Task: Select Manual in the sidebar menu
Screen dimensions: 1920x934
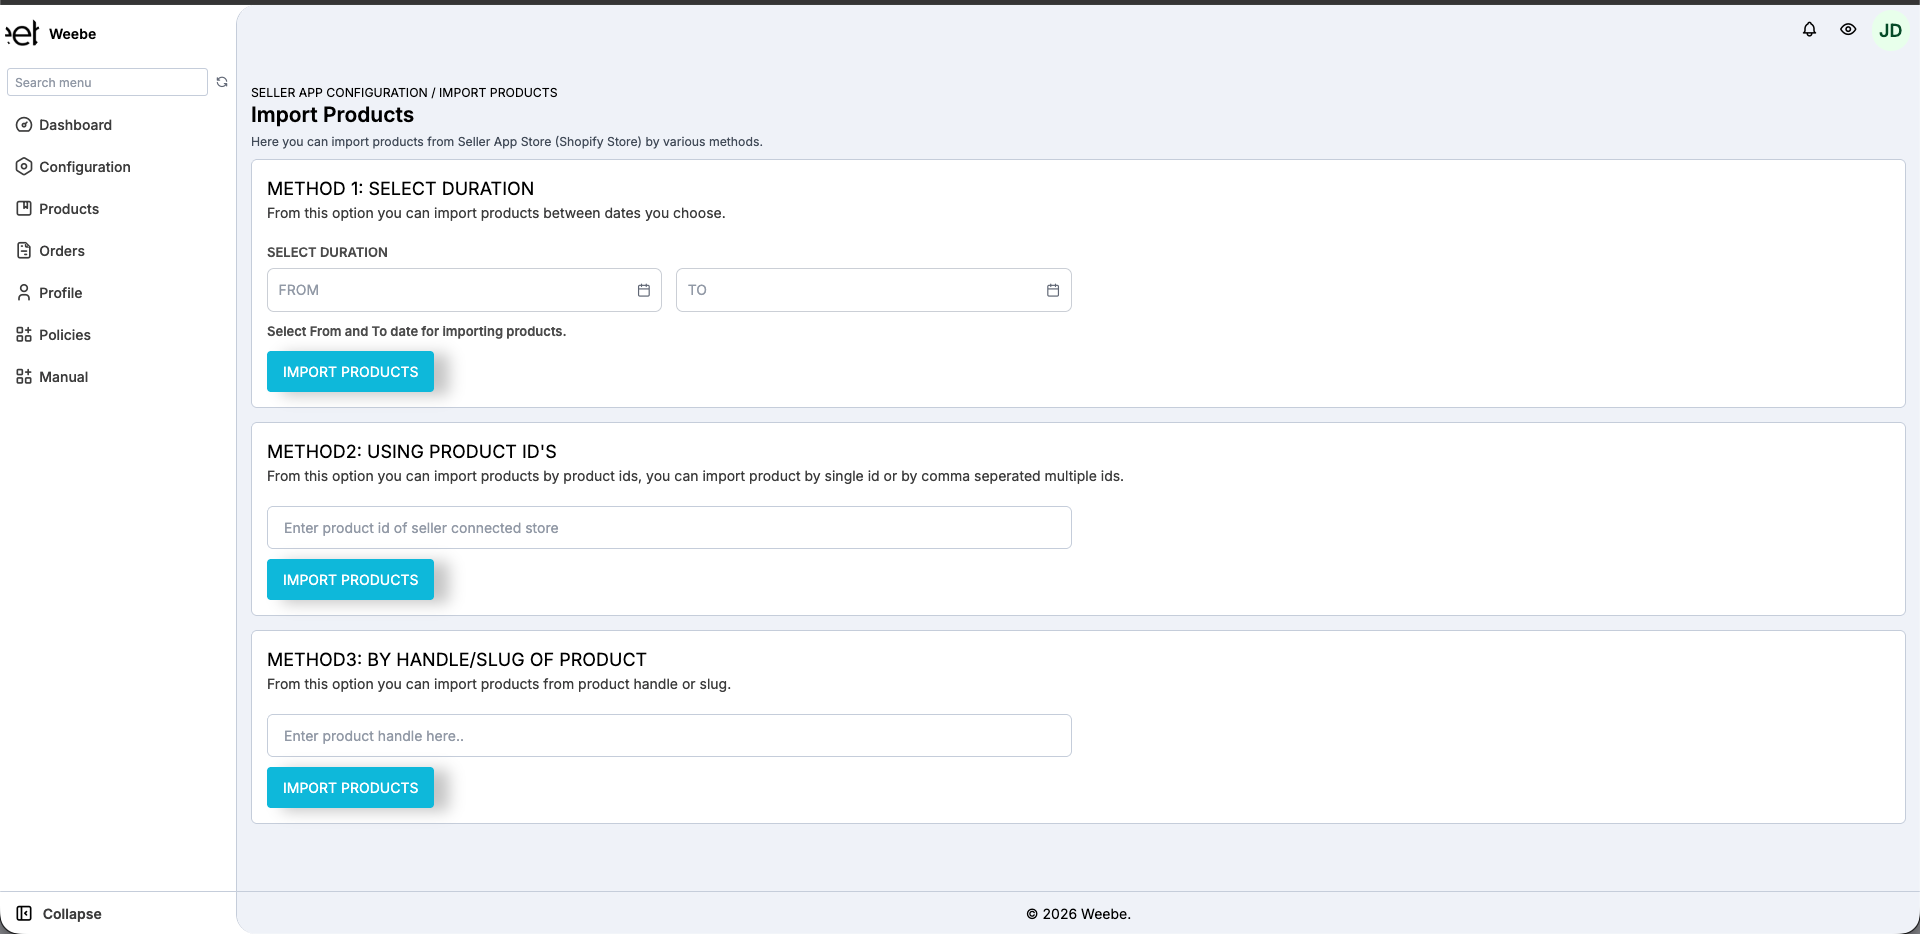Action: [65, 377]
